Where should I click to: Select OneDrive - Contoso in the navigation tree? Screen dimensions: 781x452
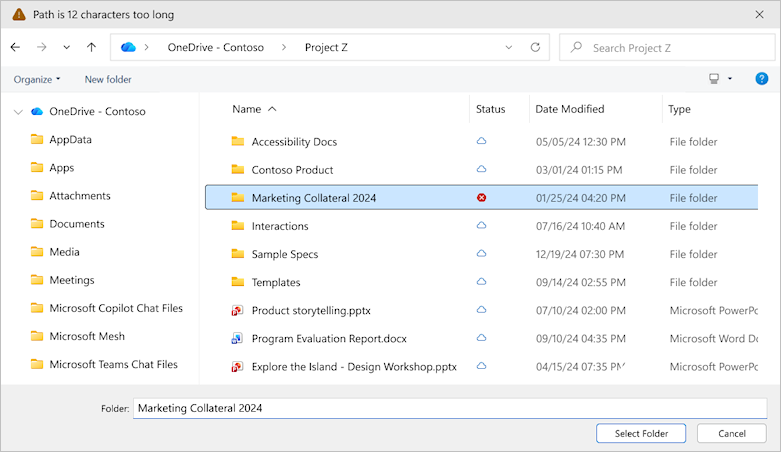click(x=97, y=112)
